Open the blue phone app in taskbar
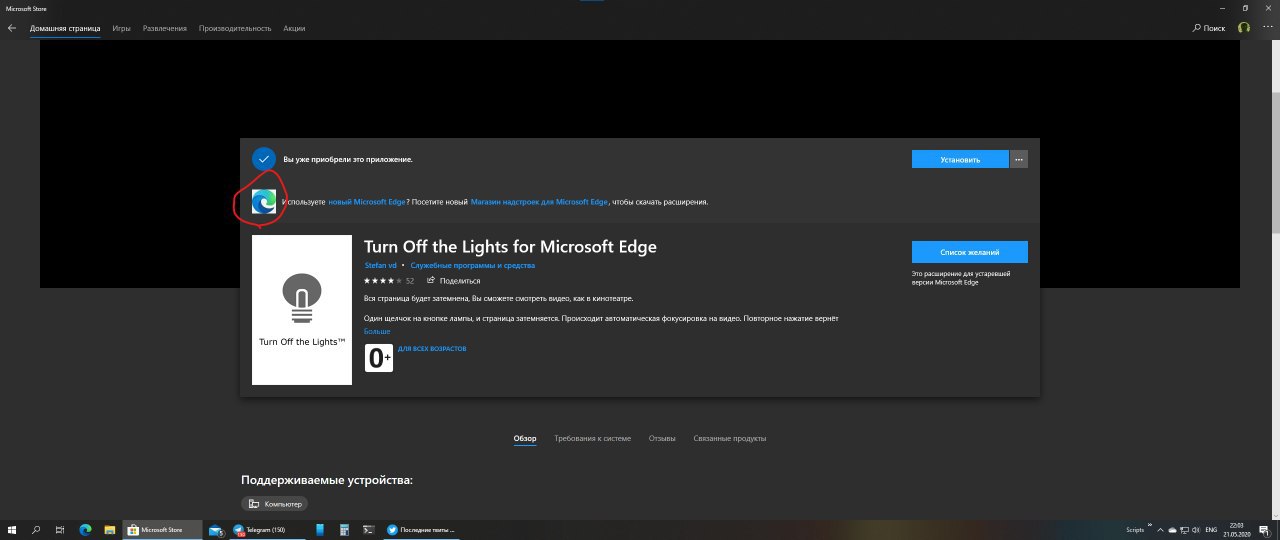The height and width of the screenshot is (540, 1280). [320, 530]
